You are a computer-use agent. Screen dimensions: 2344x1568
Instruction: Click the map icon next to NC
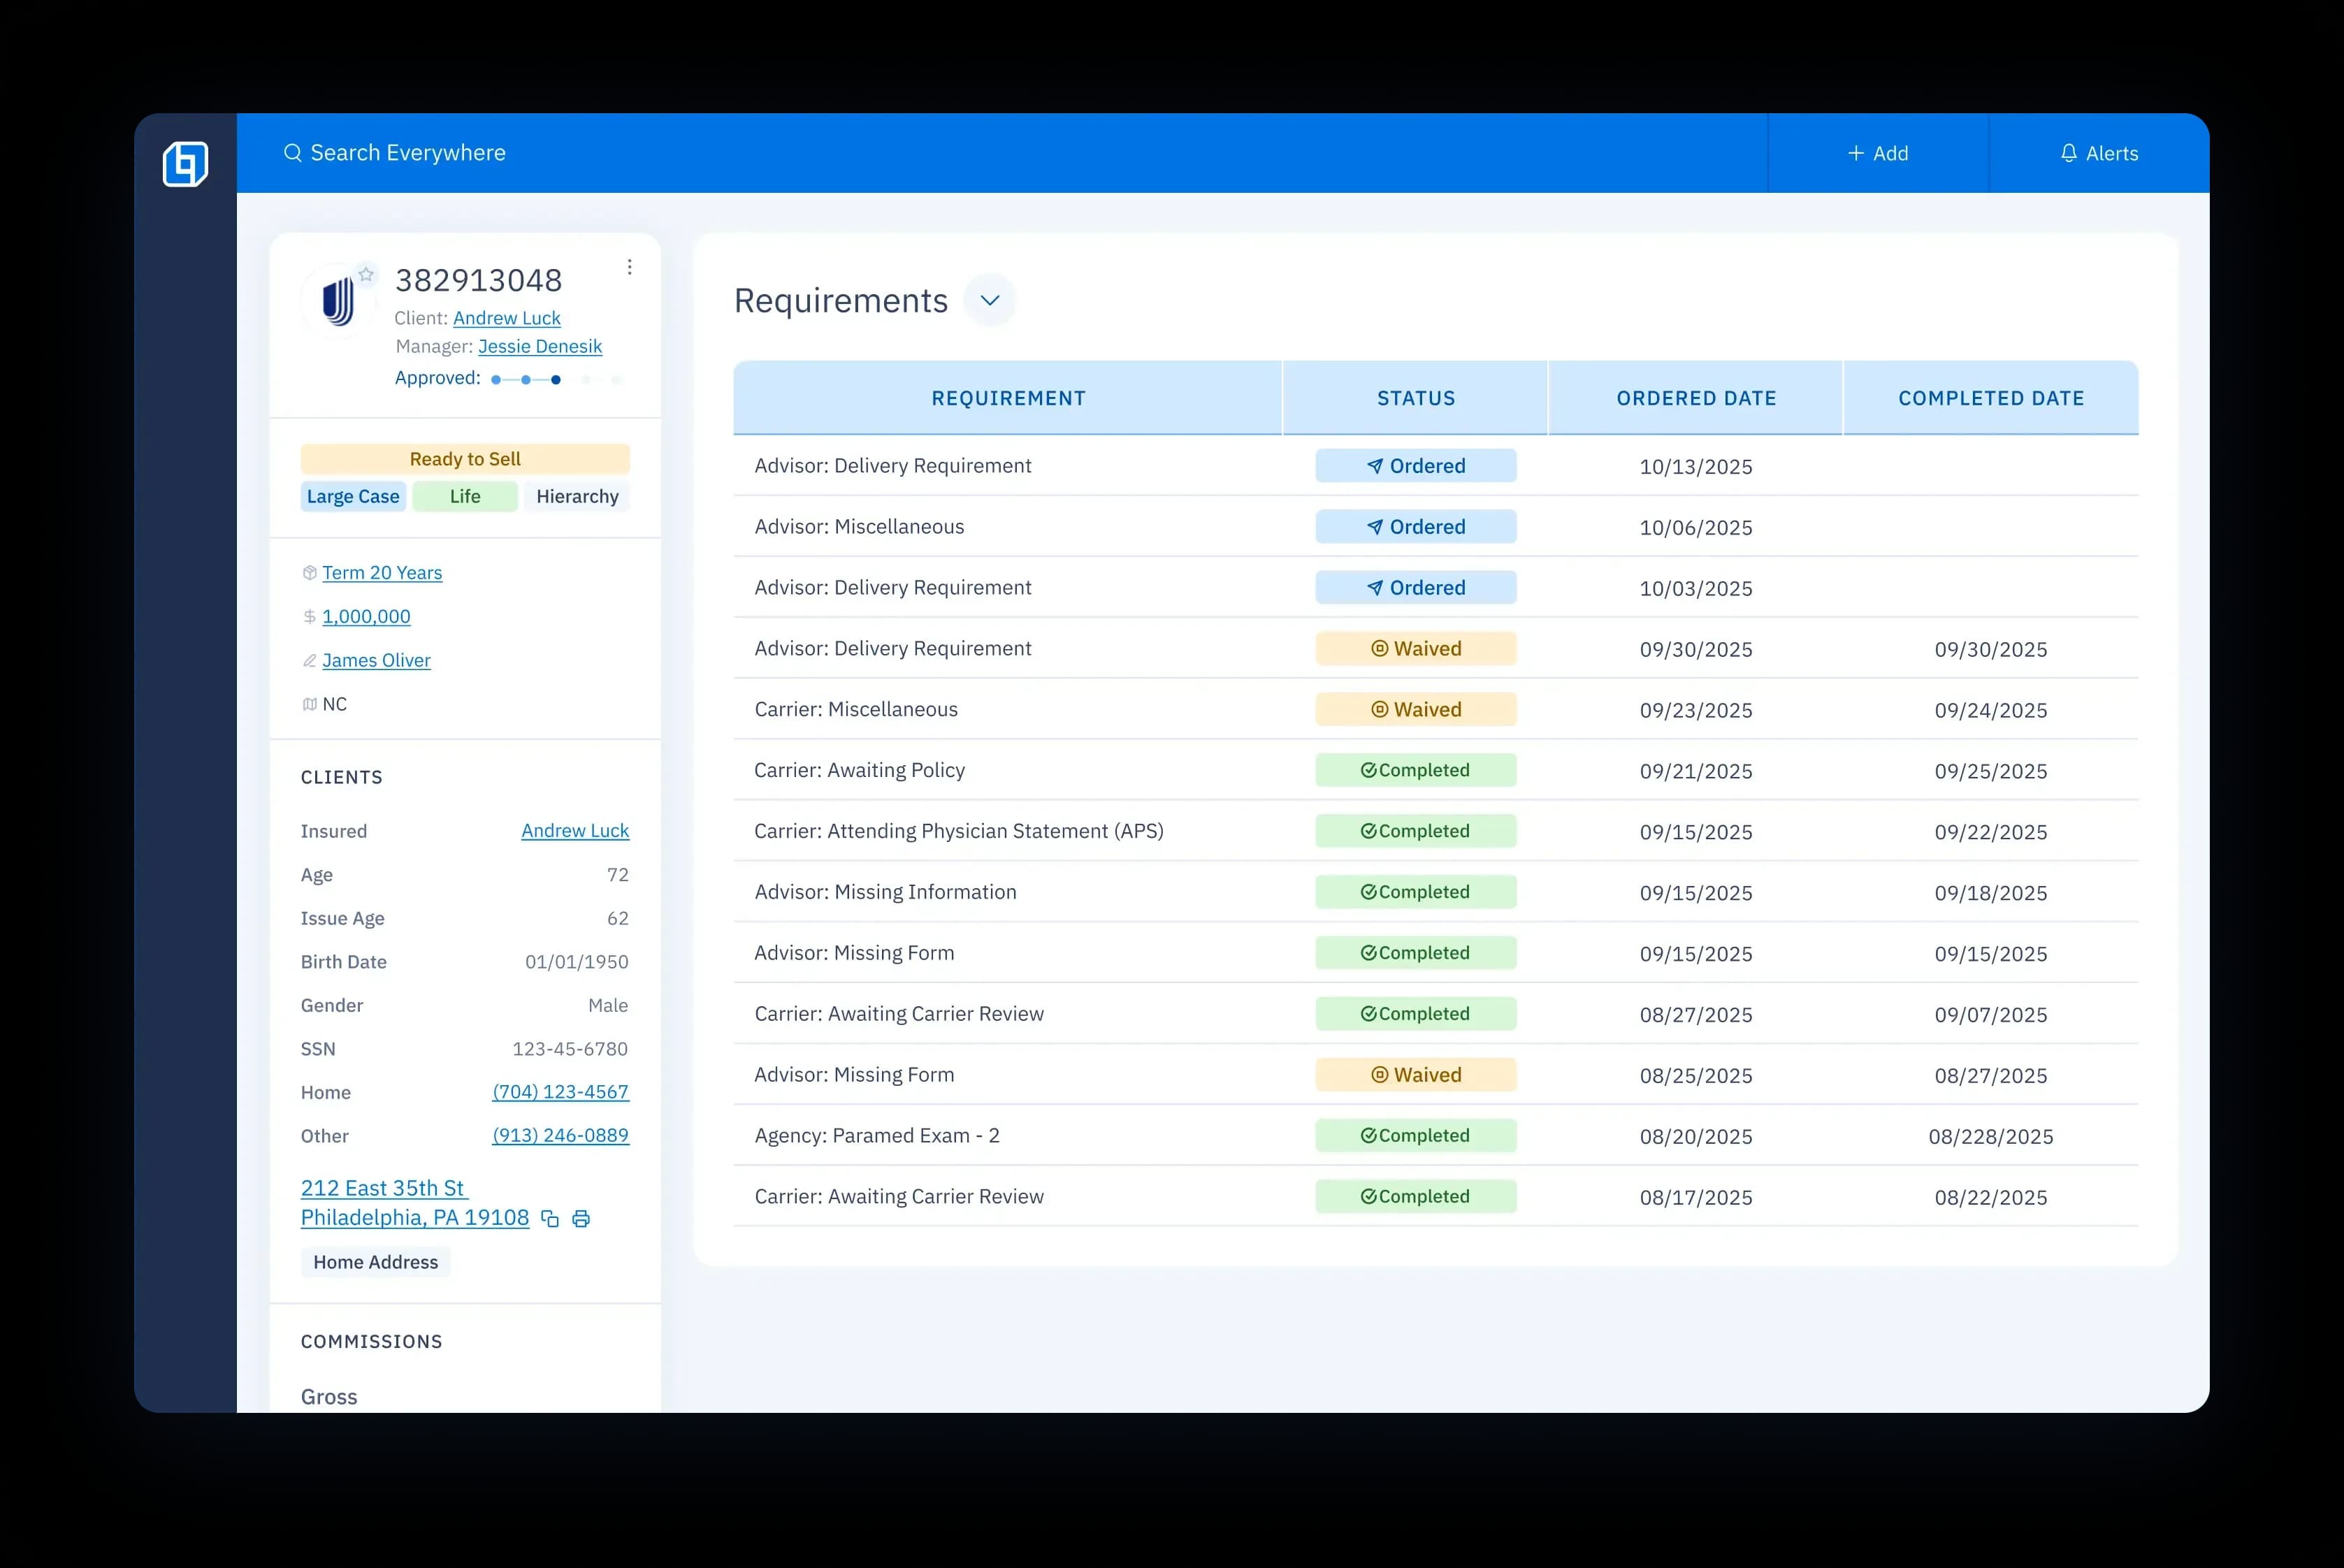pyautogui.click(x=309, y=703)
